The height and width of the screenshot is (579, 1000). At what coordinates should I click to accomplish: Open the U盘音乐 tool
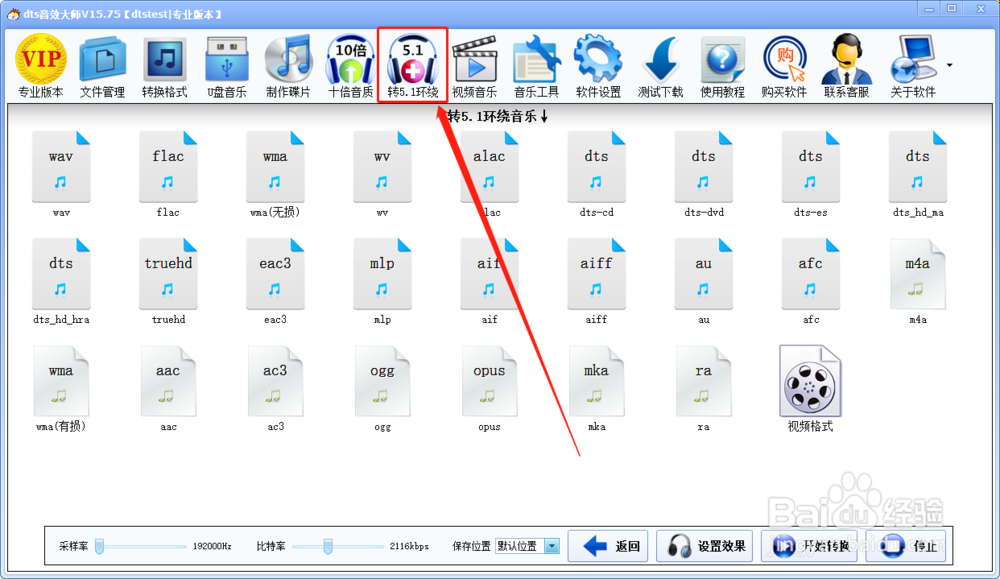click(x=226, y=66)
